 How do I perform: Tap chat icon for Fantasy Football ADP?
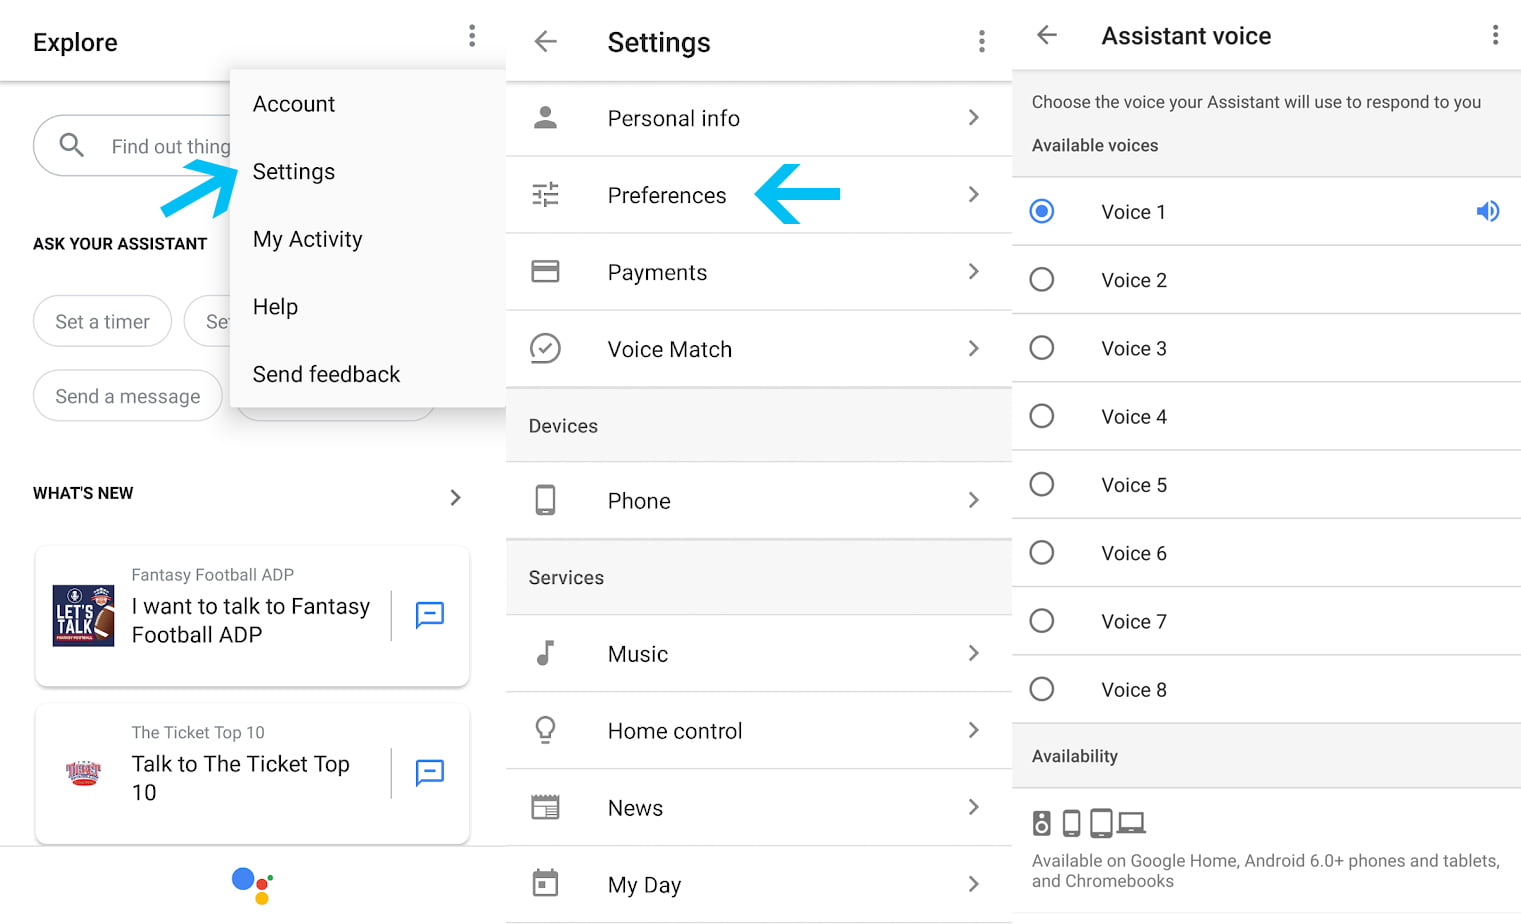tap(429, 614)
